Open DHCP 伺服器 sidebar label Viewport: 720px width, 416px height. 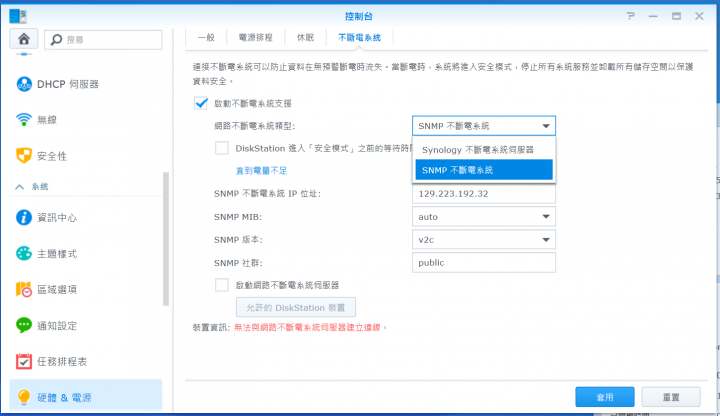pyautogui.click(x=68, y=84)
